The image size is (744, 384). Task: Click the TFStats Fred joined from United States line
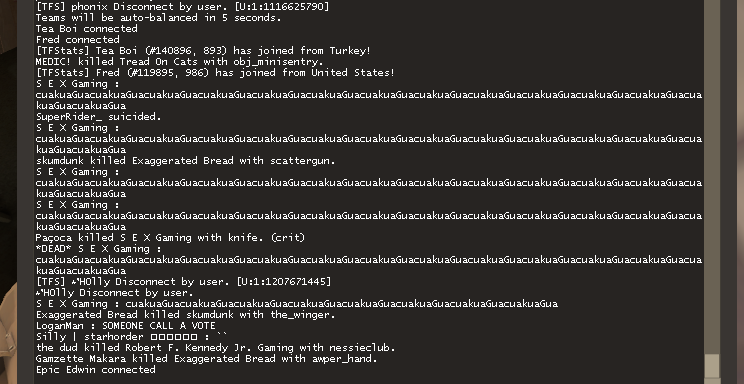pyautogui.click(x=215, y=73)
